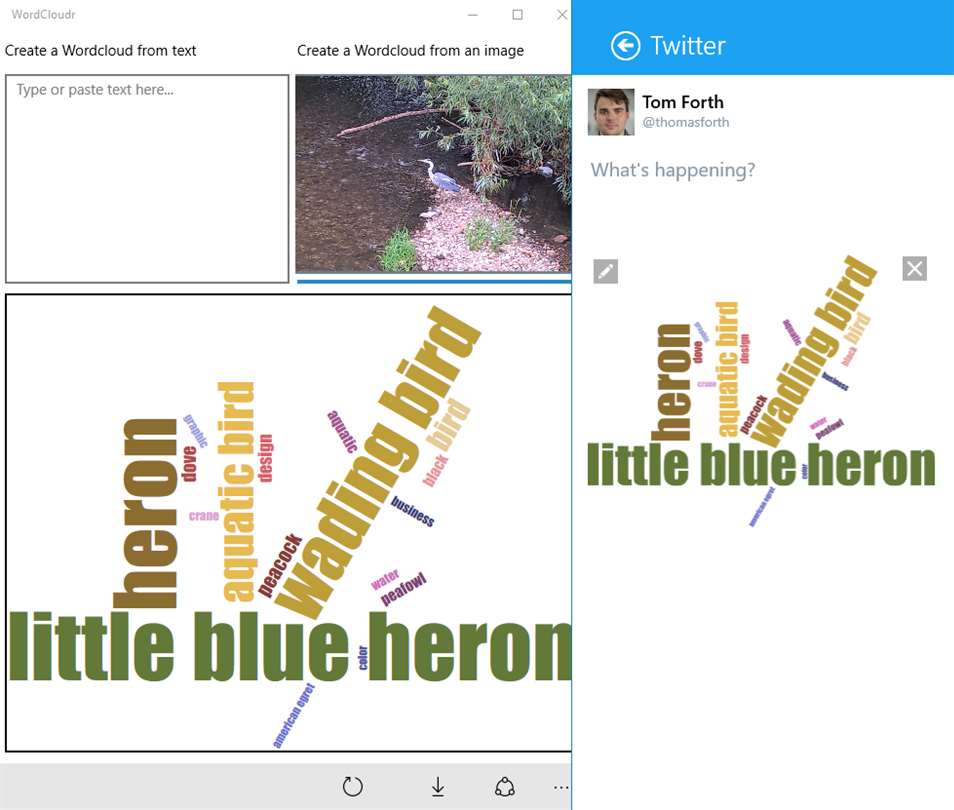Click in the 'Type or paste text here' box
This screenshot has height=810, width=954.
coord(147,179)
